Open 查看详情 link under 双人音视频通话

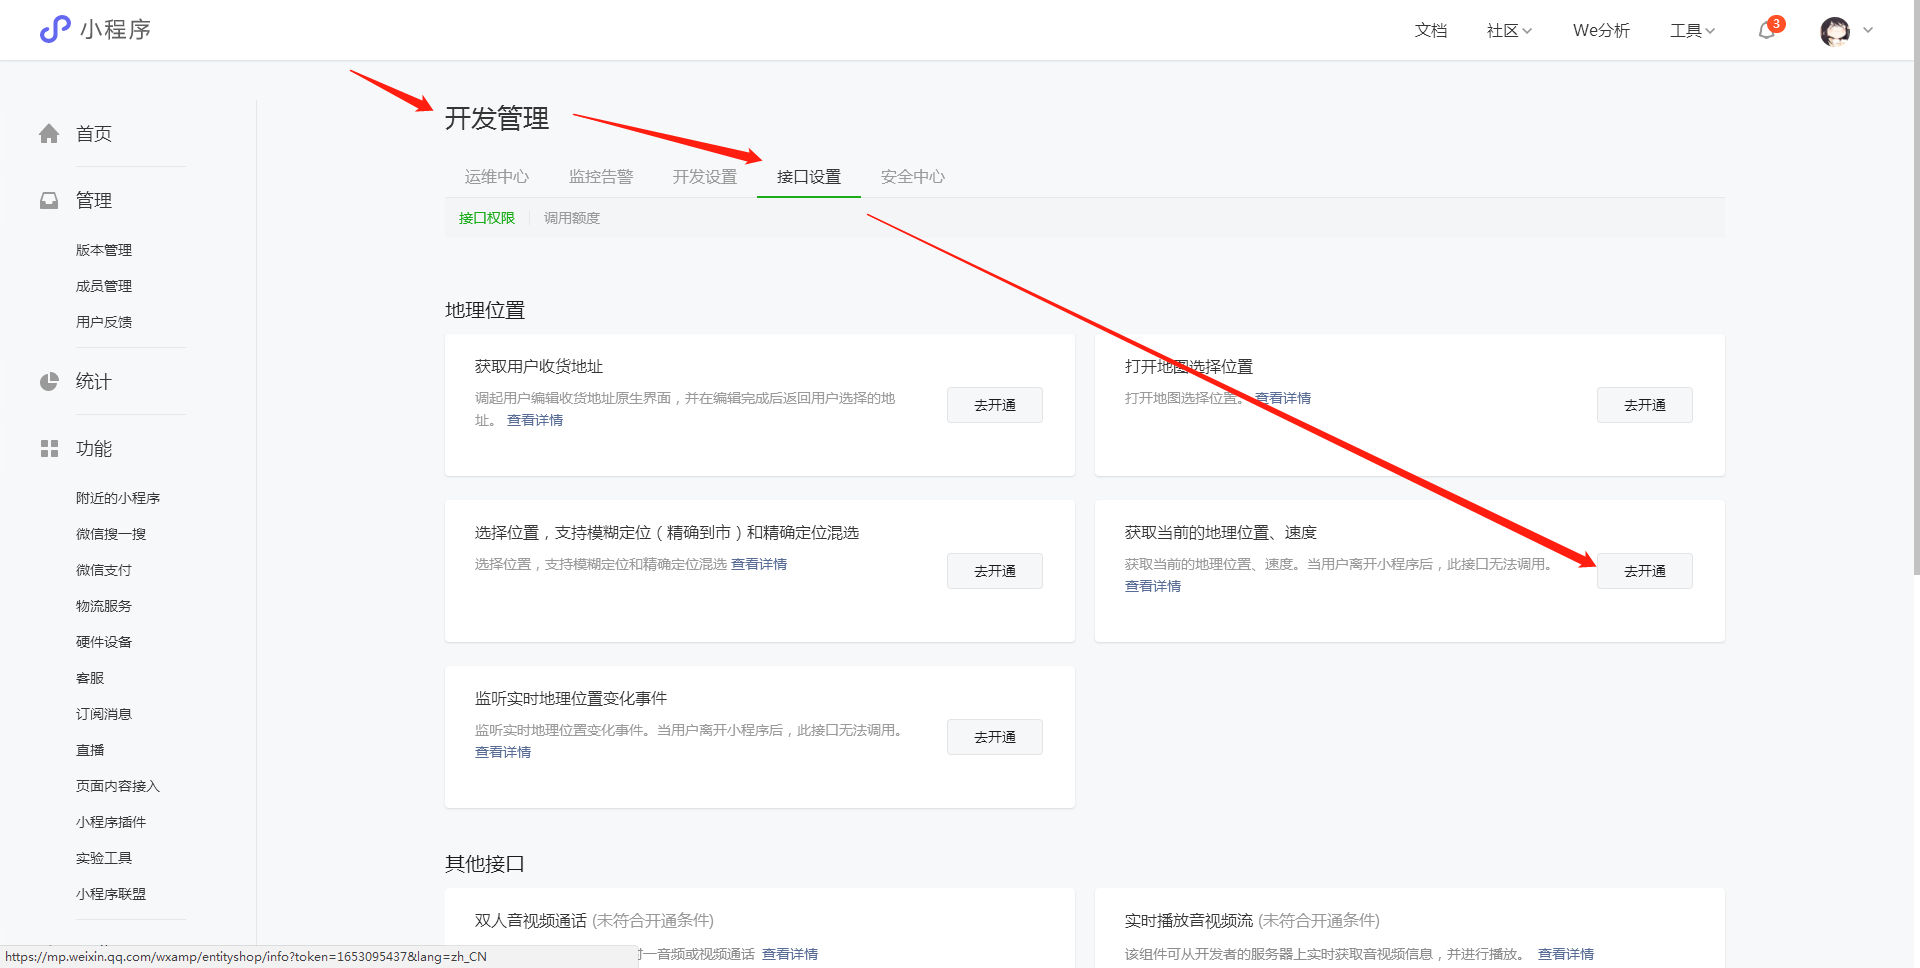point(790,954)
